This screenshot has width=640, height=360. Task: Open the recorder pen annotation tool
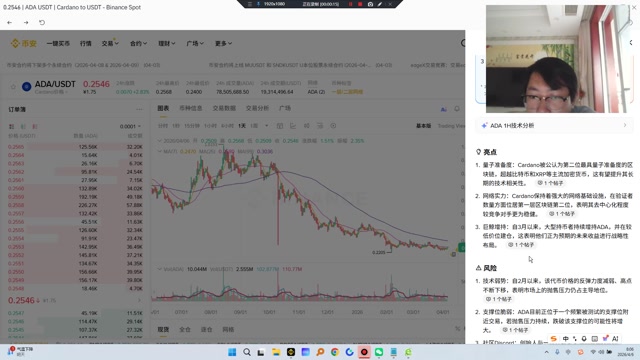(380, 4)
